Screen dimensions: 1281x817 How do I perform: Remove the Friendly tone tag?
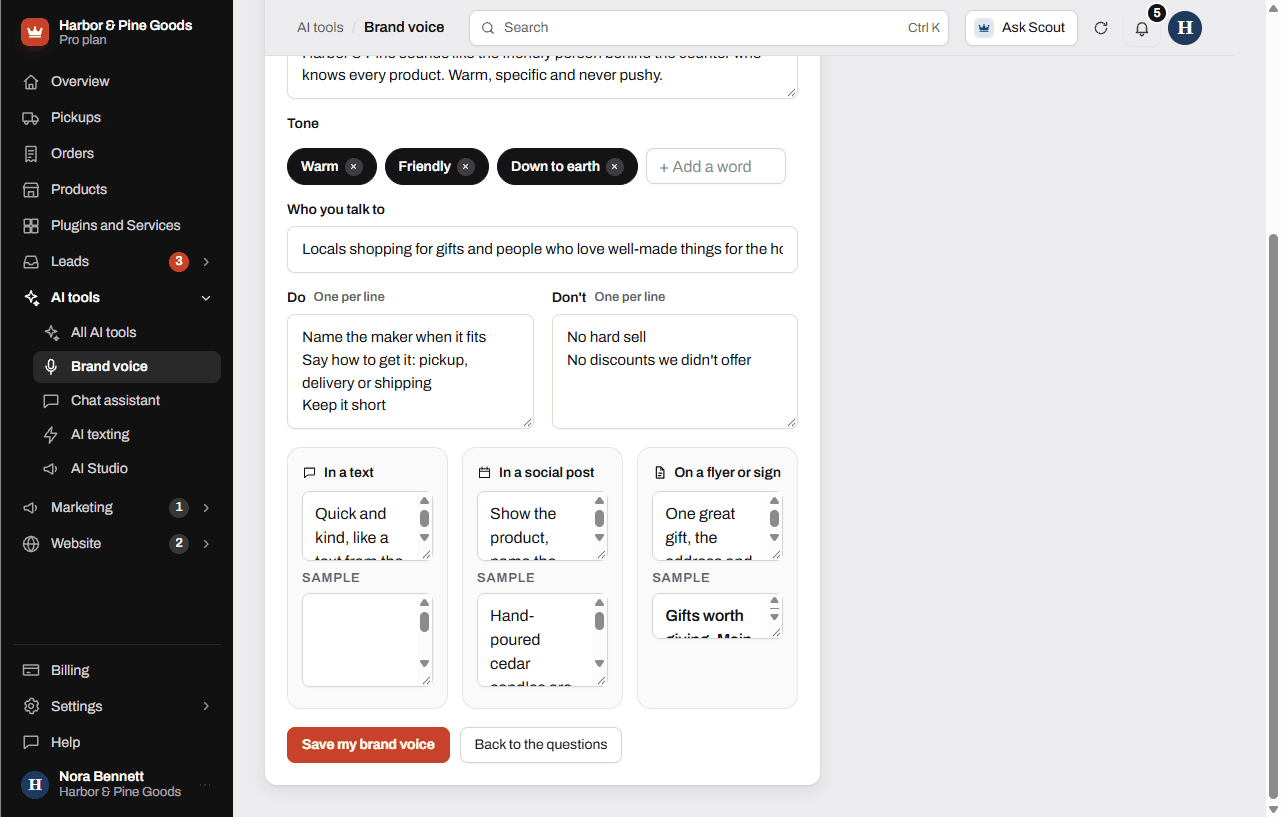click(466, 167)
